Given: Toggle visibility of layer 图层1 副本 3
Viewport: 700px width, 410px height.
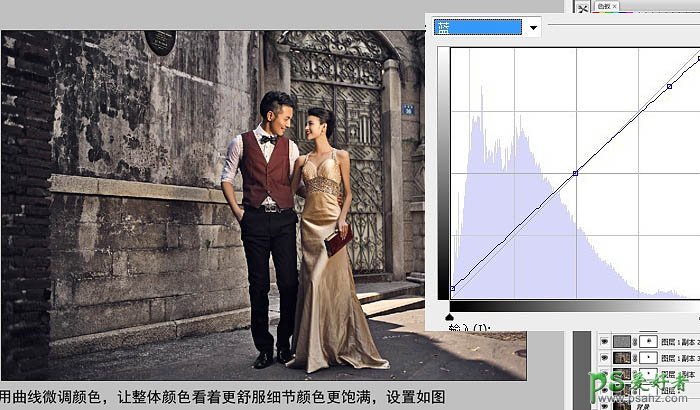Looking at the screenshot, I should point(604,357).
